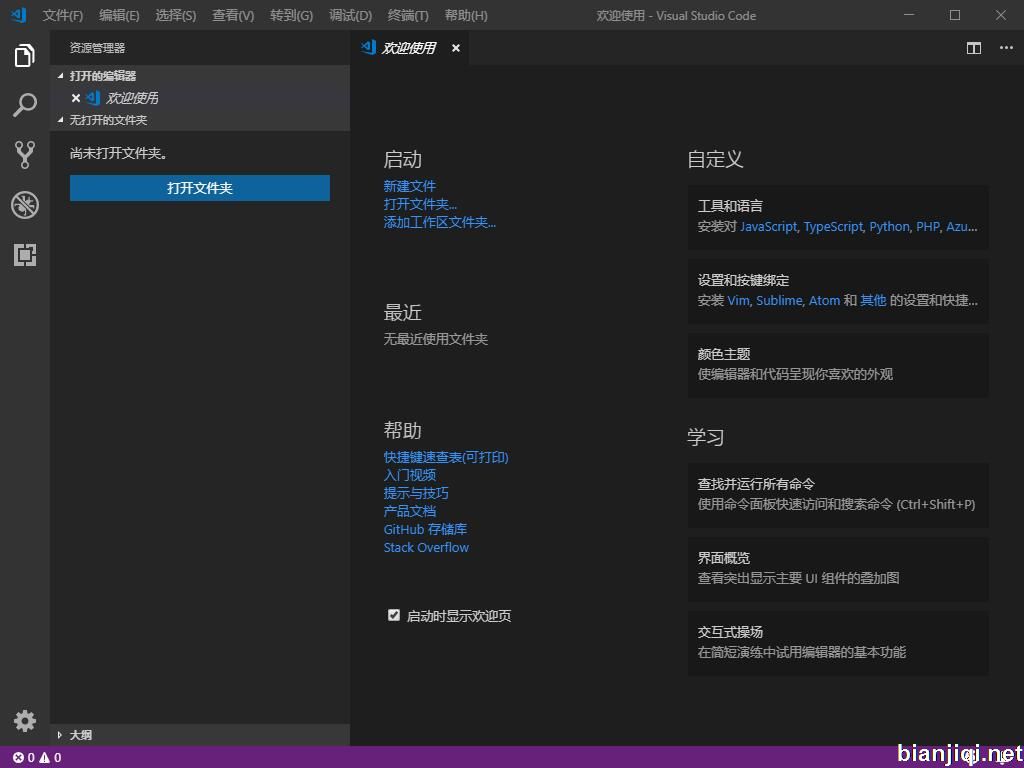Open the GitHub 存储库 link
The height and width of the screenshot is (768, 1024).
point(425,529)
